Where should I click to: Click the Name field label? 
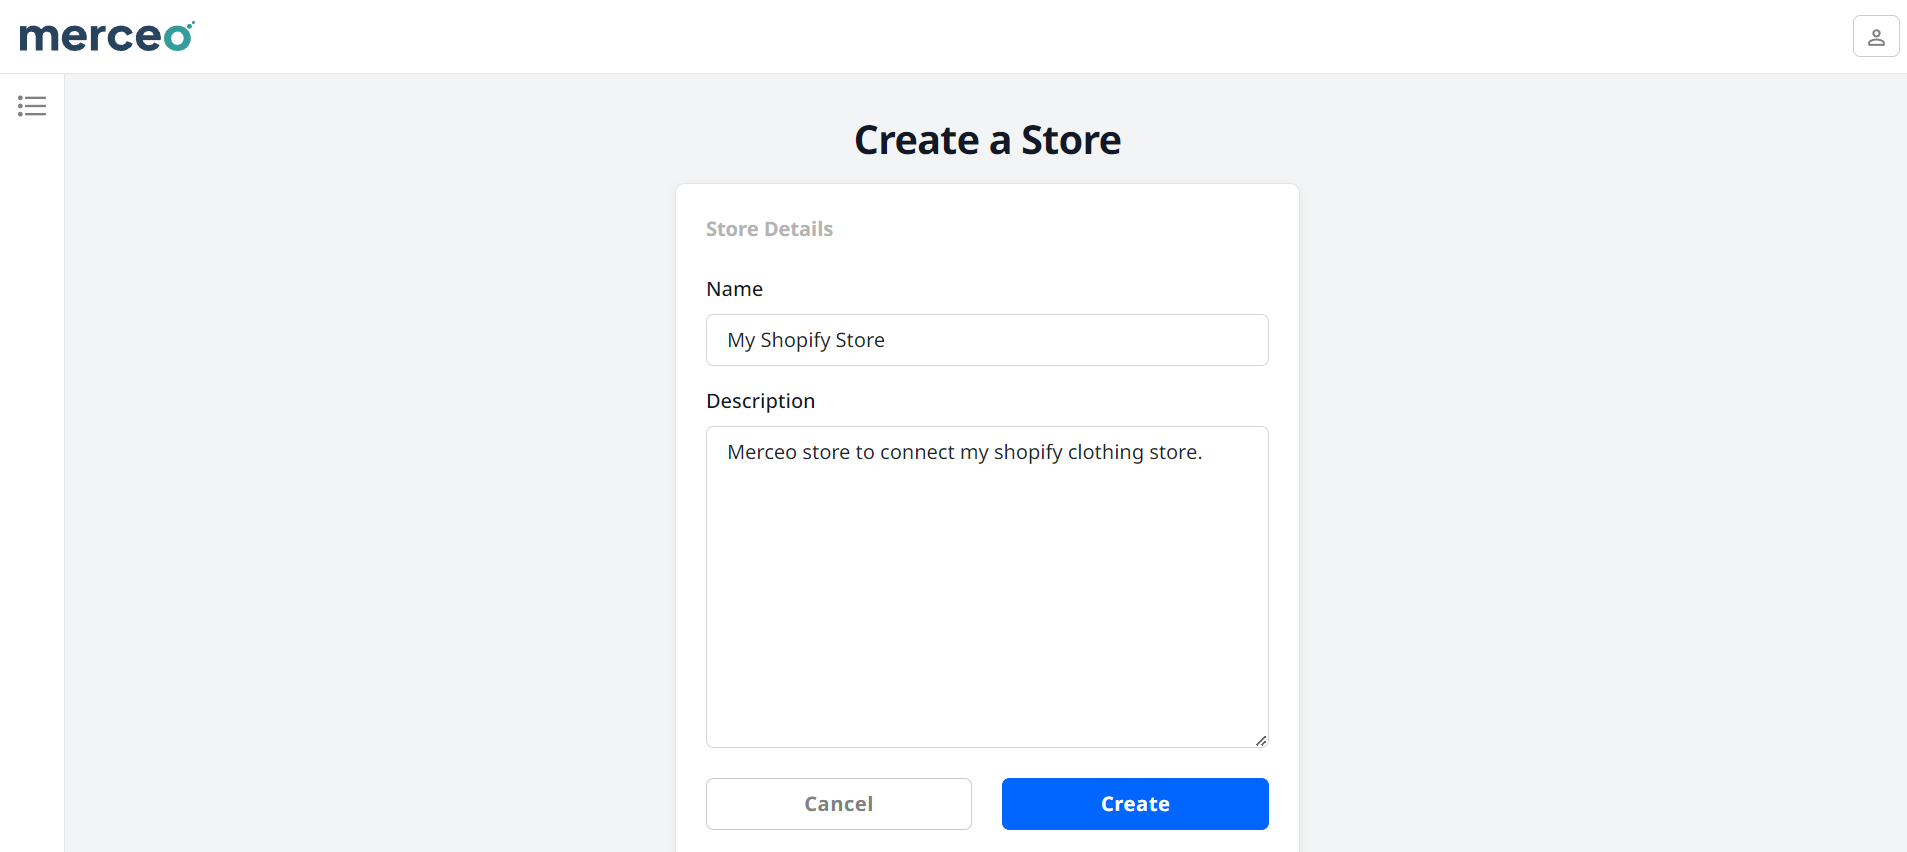[x=734, y=289]
